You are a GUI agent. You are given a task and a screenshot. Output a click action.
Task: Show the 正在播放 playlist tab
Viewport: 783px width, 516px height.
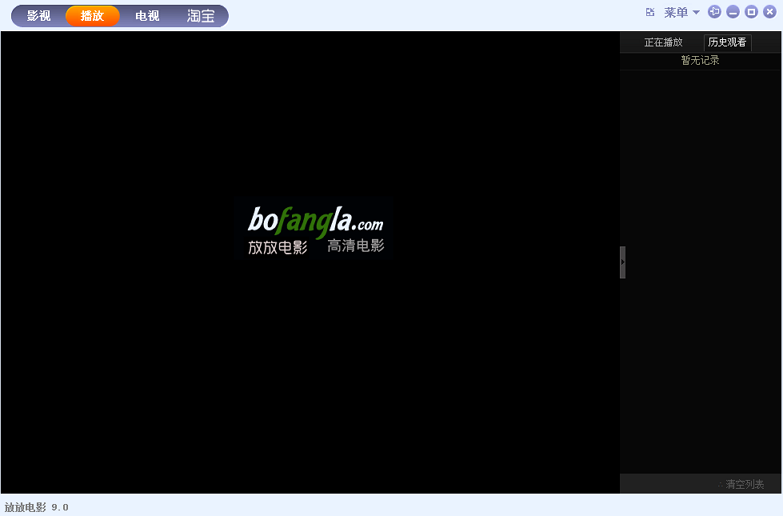pyautogui.click(x=663, y=42)
